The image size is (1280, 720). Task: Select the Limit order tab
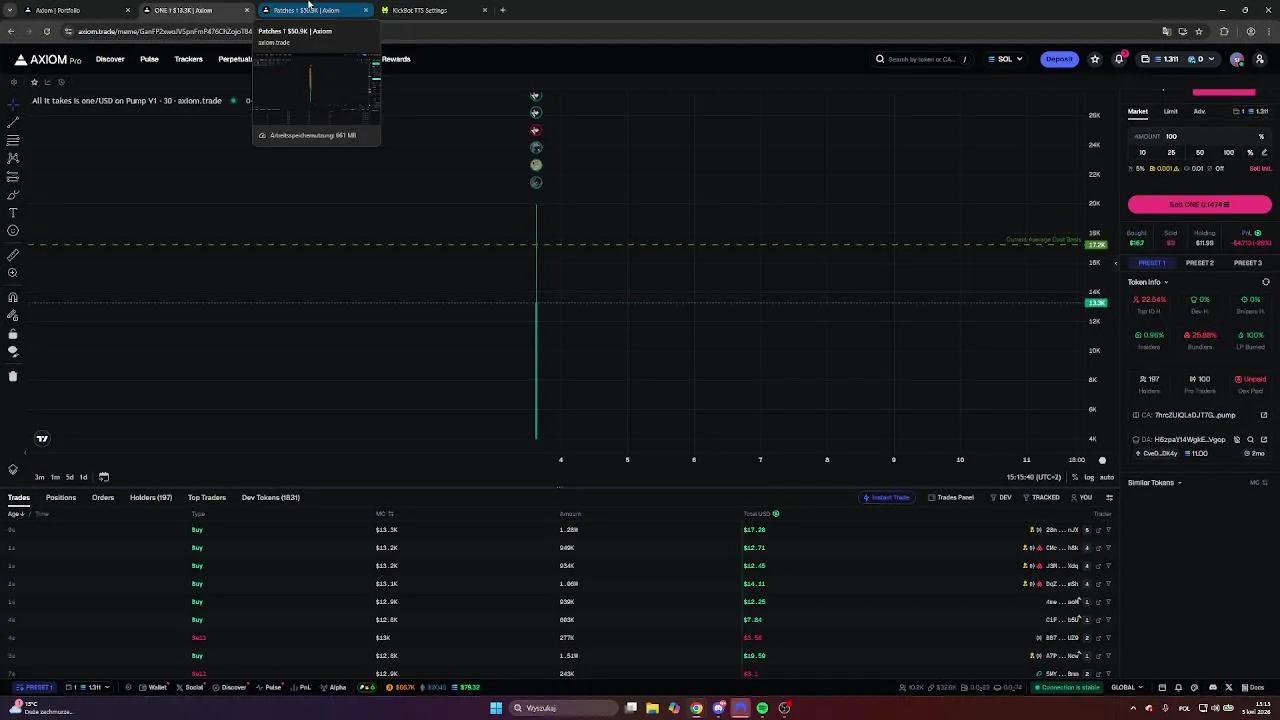pos(1170,111)
